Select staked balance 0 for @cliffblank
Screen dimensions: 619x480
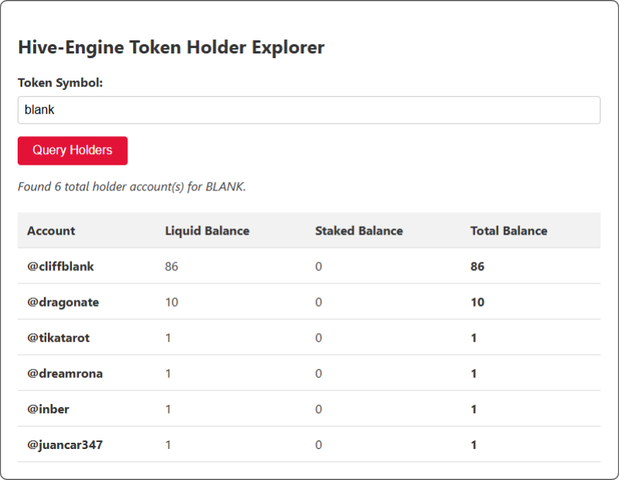(319, 266)
